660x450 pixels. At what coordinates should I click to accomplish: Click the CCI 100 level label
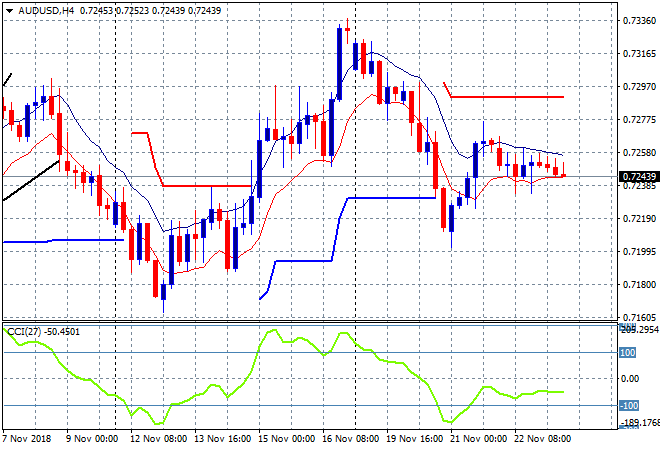pyautogui.click(x=627, y=352)
